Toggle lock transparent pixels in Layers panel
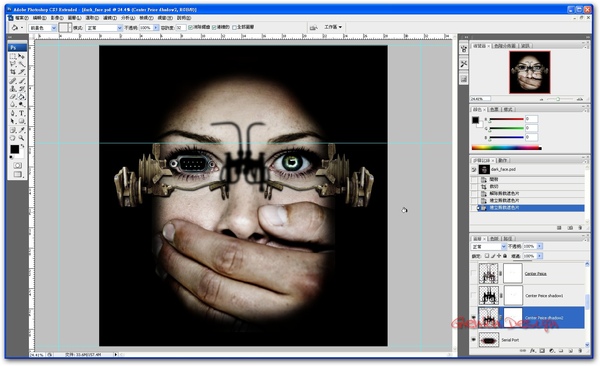The height and width of the screenshot is (366, 600). point(487,256)
